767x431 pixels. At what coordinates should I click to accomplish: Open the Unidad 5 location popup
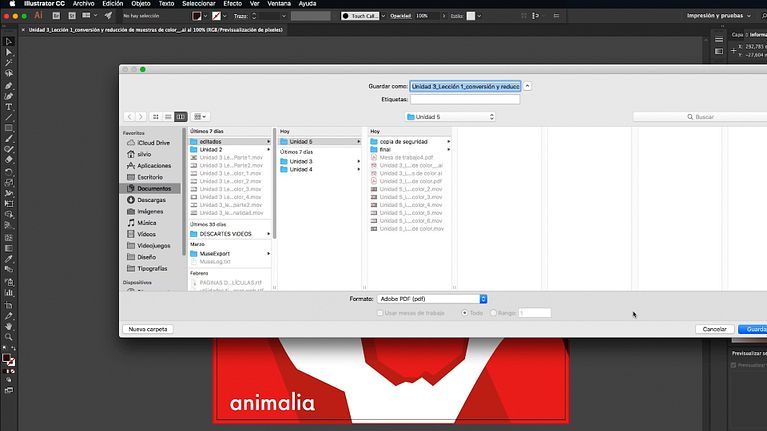tap(450, 117)
